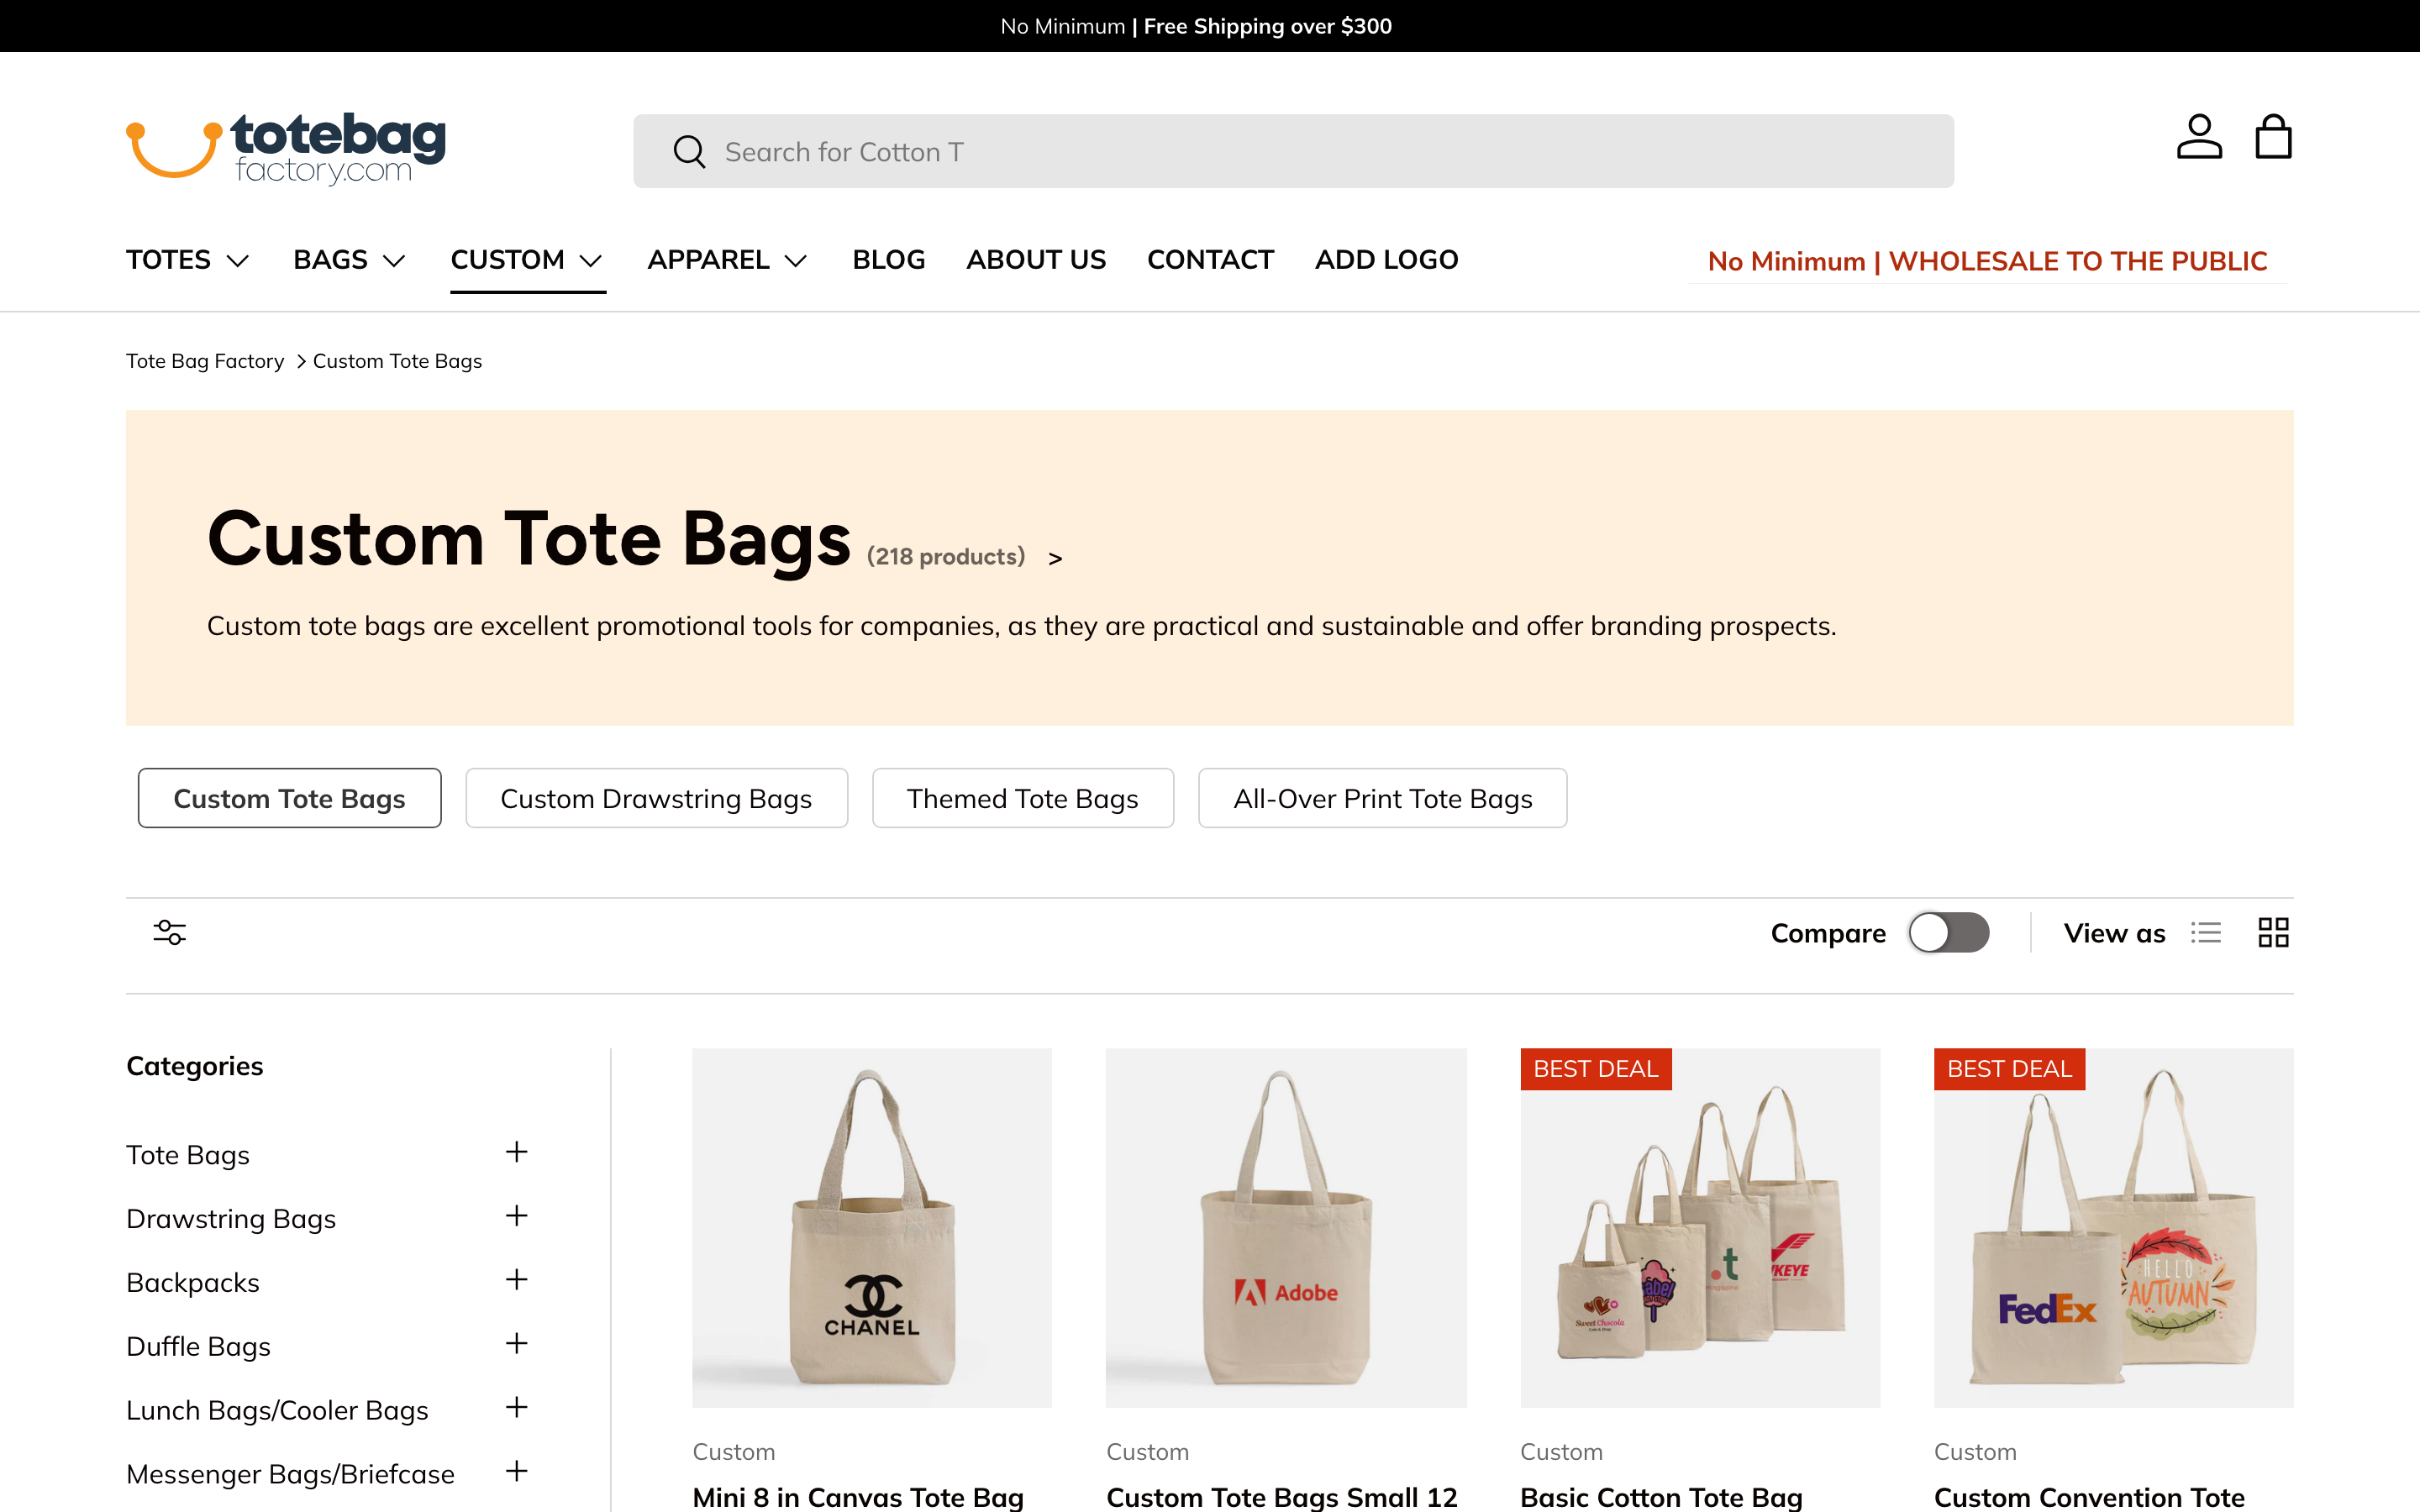Expand the BAGS menu
This screenshot has width=2420, height=1512.
coord(349,260)
